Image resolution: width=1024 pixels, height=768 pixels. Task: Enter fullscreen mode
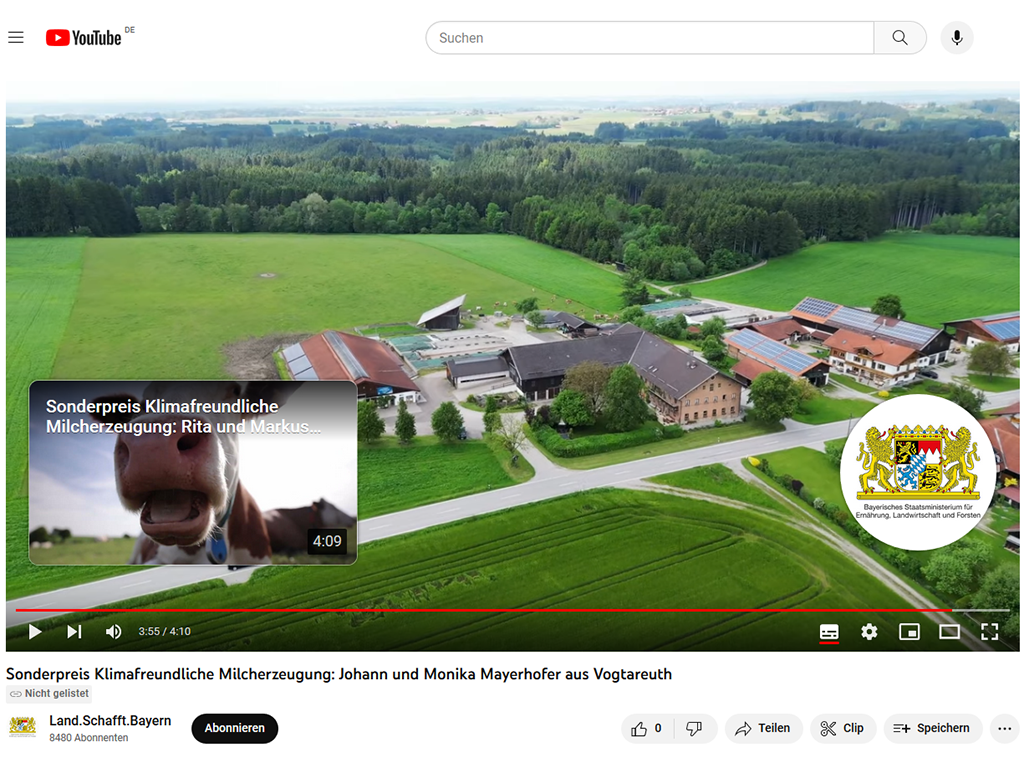989,632
